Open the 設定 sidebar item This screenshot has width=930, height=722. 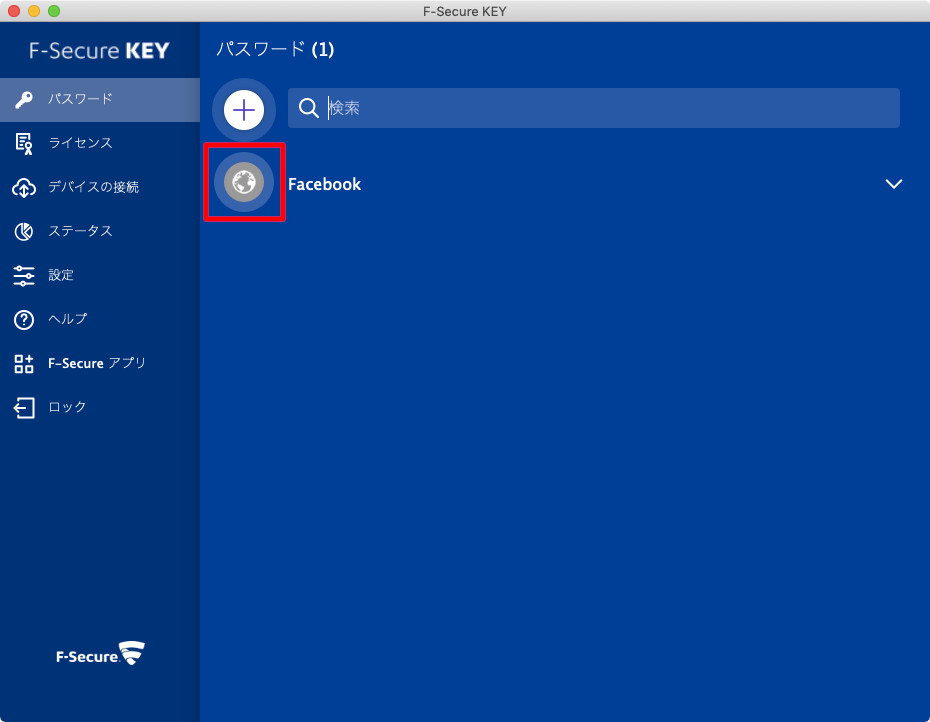click(x=61, y=275)
